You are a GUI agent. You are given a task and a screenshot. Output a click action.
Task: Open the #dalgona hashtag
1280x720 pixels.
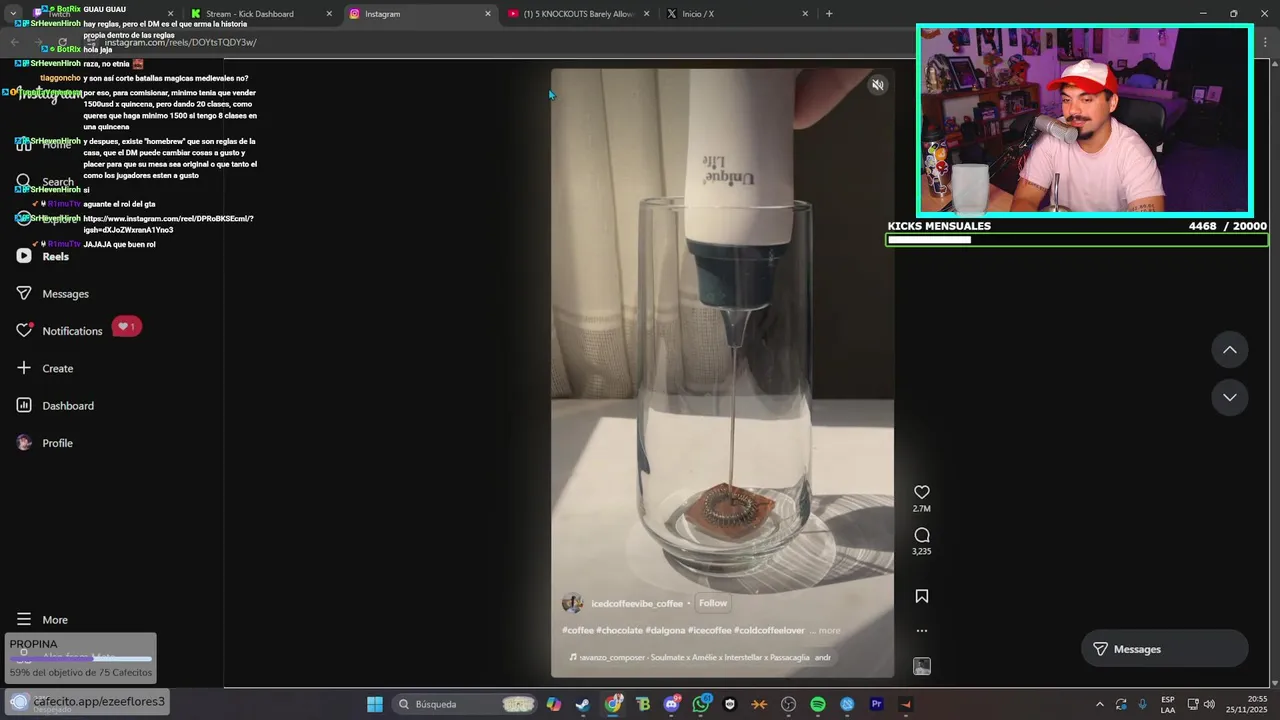click(665, 631)
